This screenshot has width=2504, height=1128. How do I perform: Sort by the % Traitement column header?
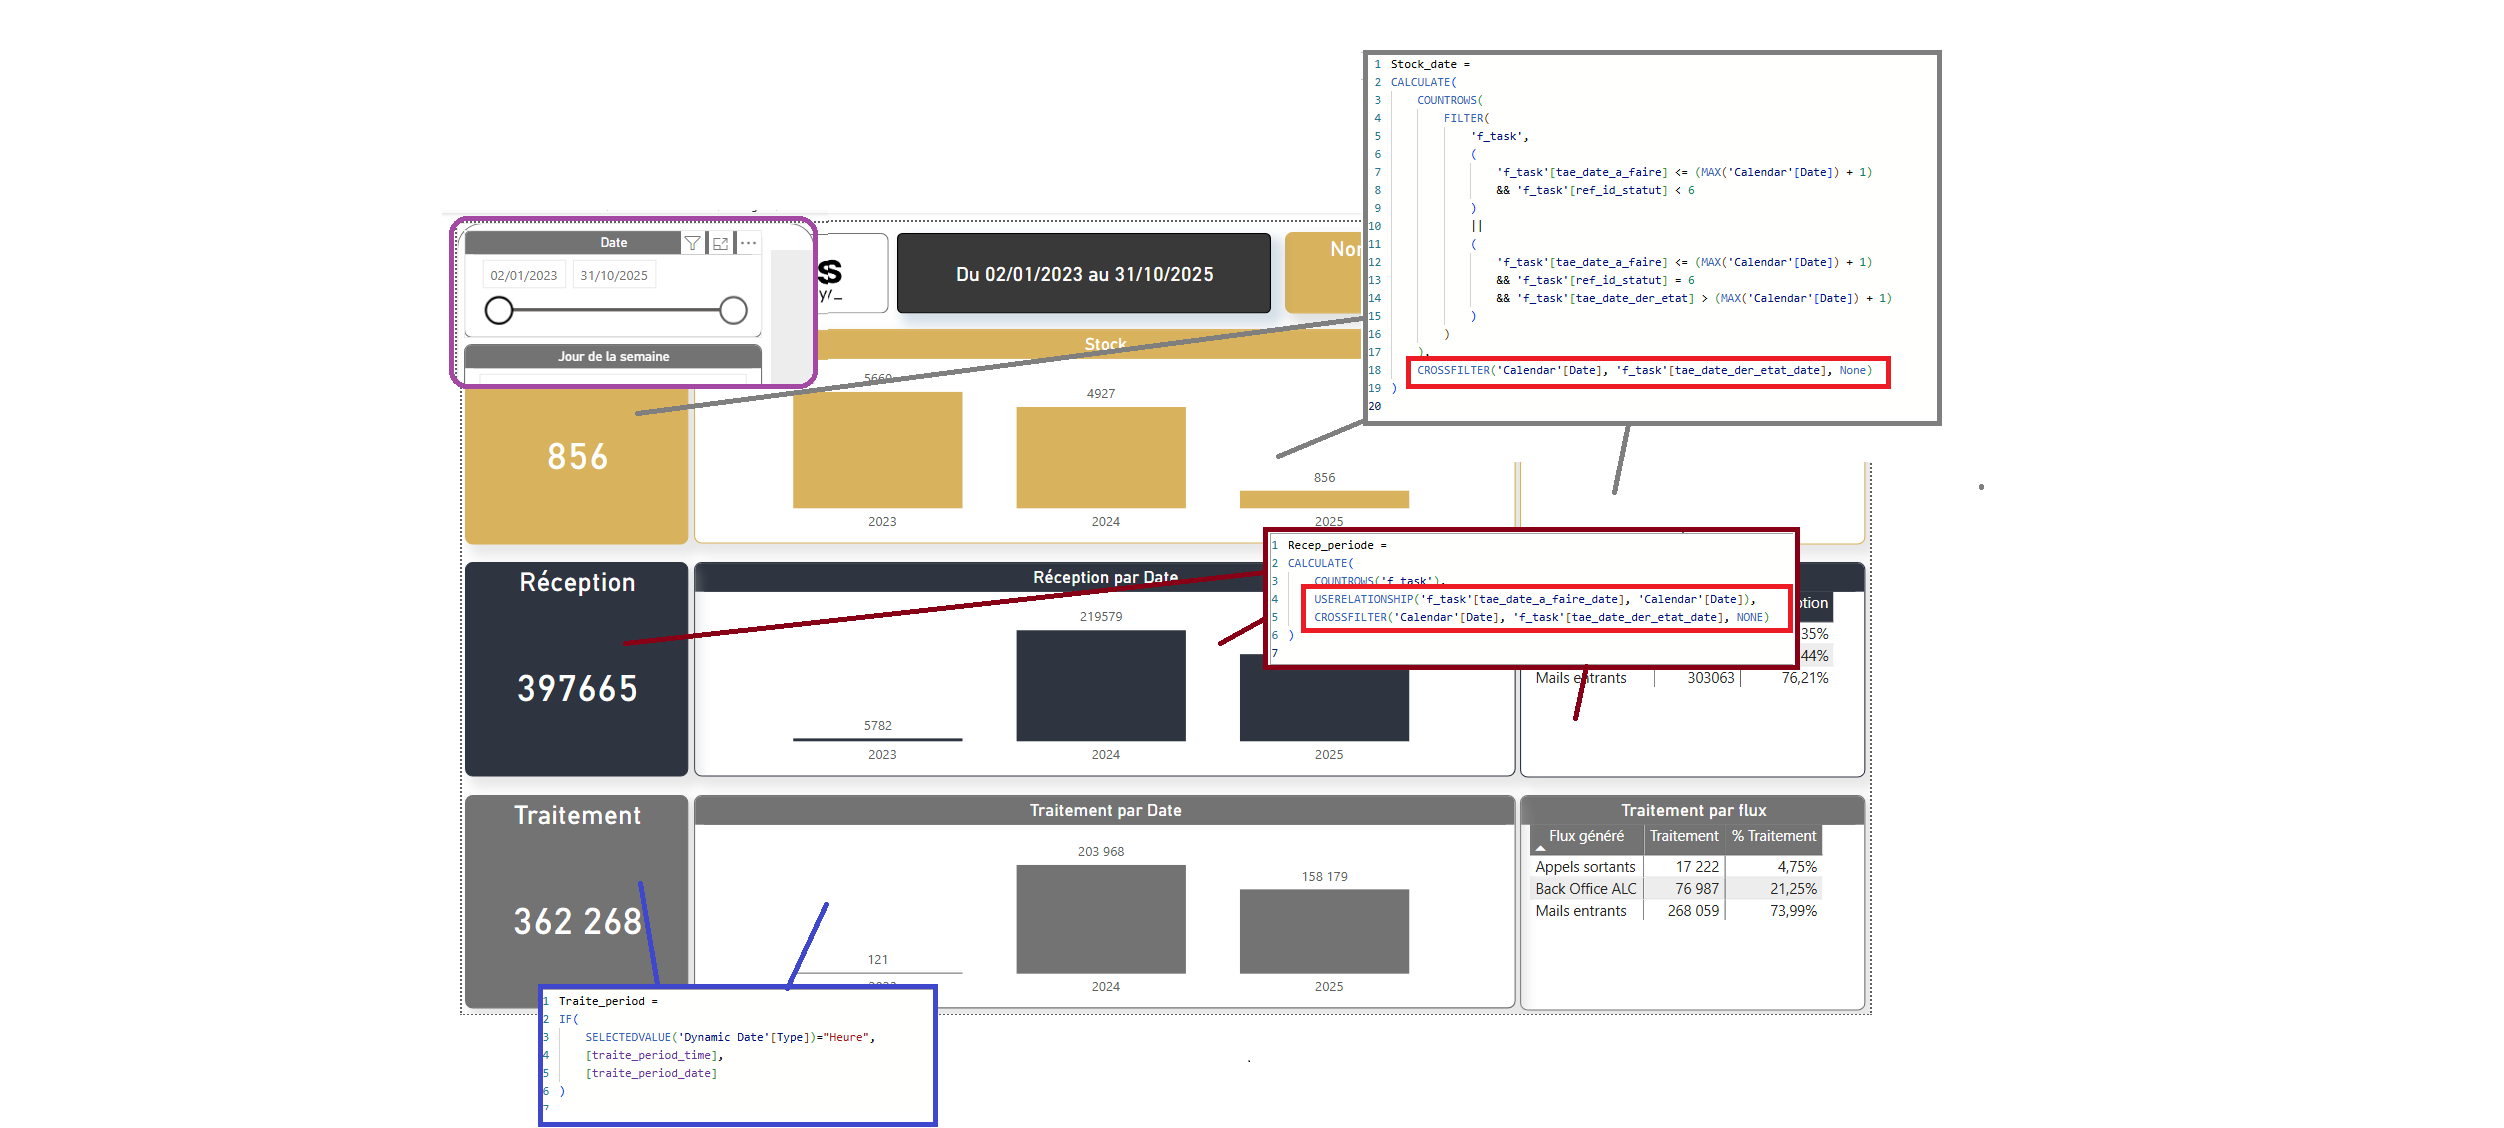(x=1773, y=836)
